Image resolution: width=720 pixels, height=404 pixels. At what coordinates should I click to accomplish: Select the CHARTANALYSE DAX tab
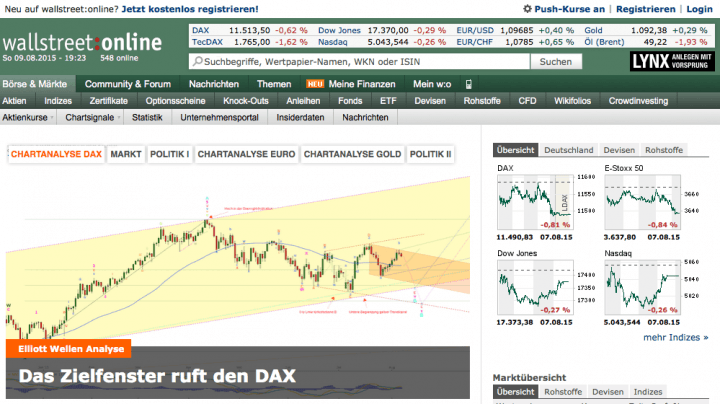(x=56, y=154)
